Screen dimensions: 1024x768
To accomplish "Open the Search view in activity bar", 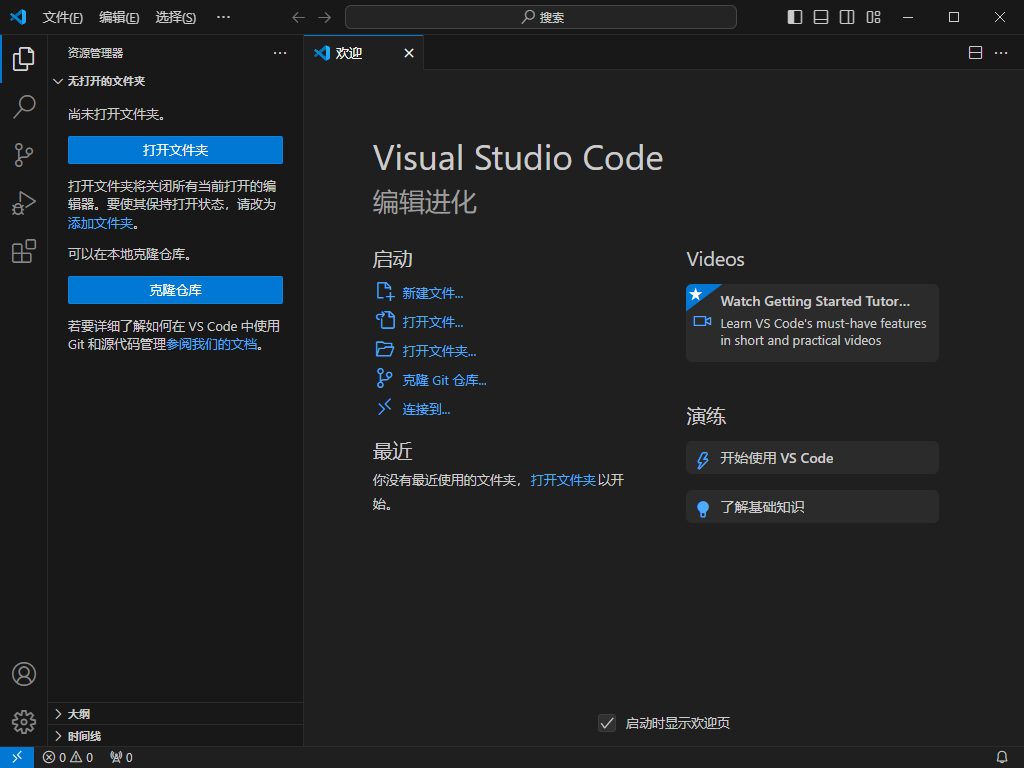I will [x=24, y=106].
